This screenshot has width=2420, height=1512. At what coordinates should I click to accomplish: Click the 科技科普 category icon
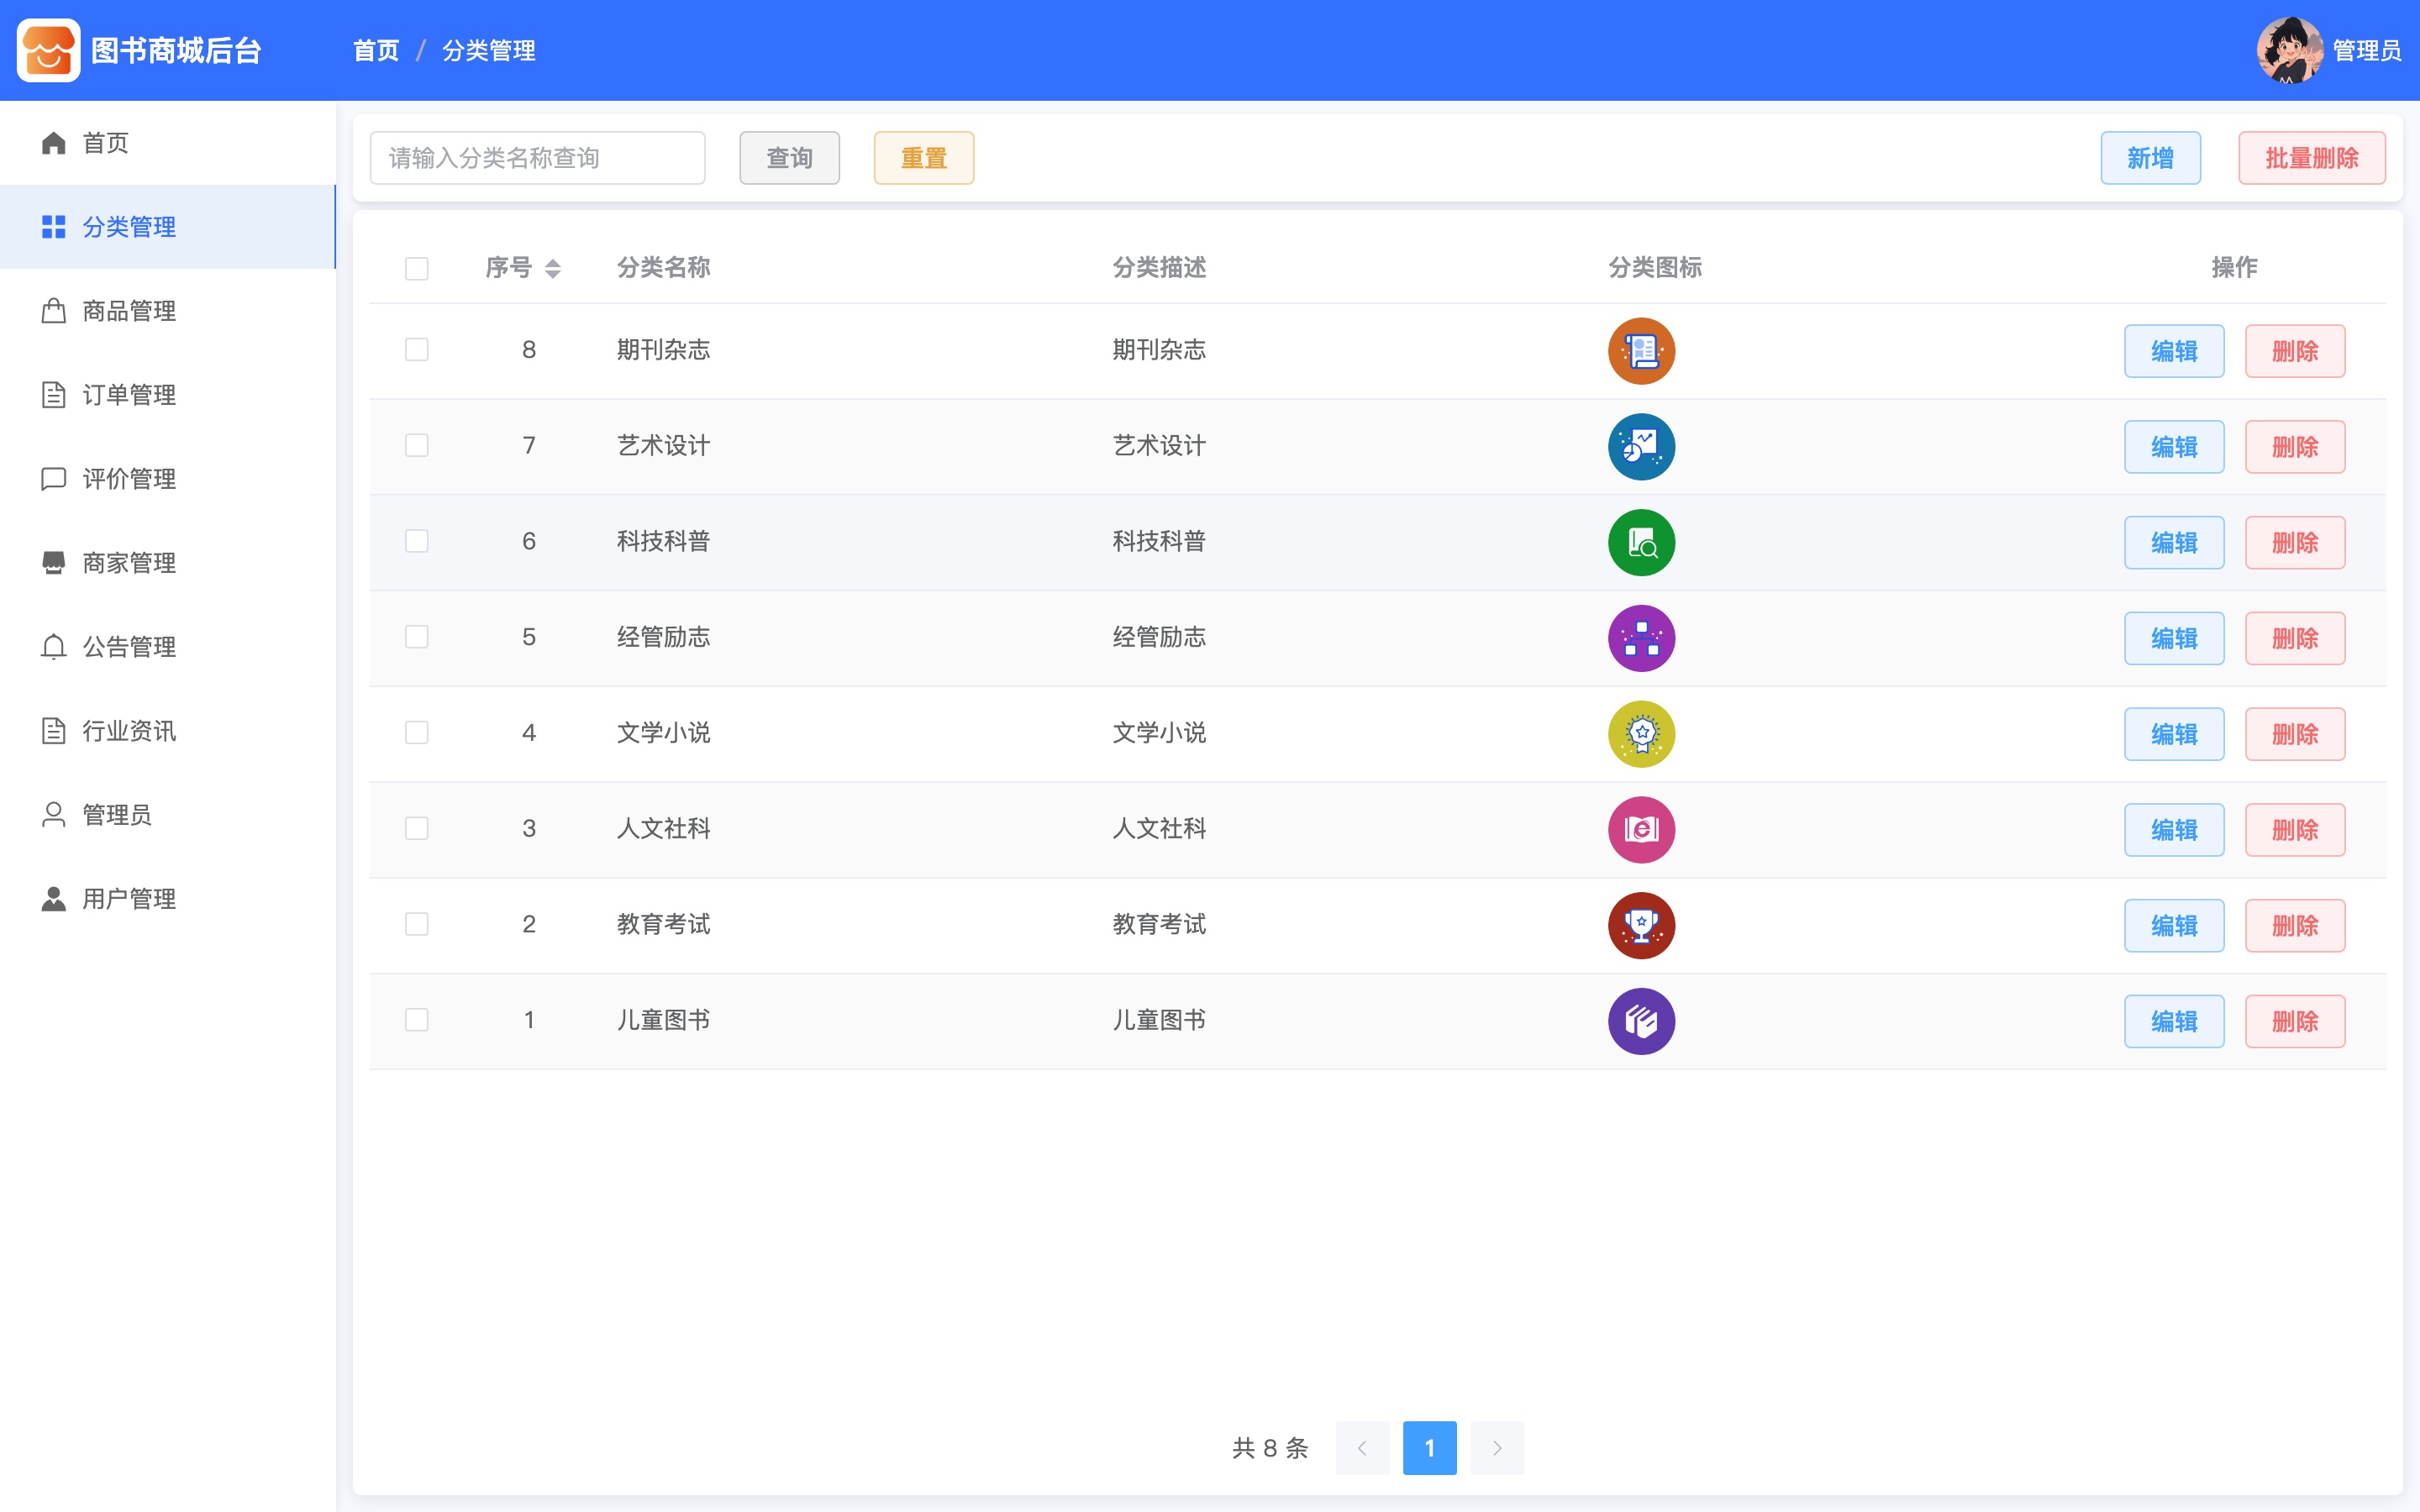tap(1641, 542)
